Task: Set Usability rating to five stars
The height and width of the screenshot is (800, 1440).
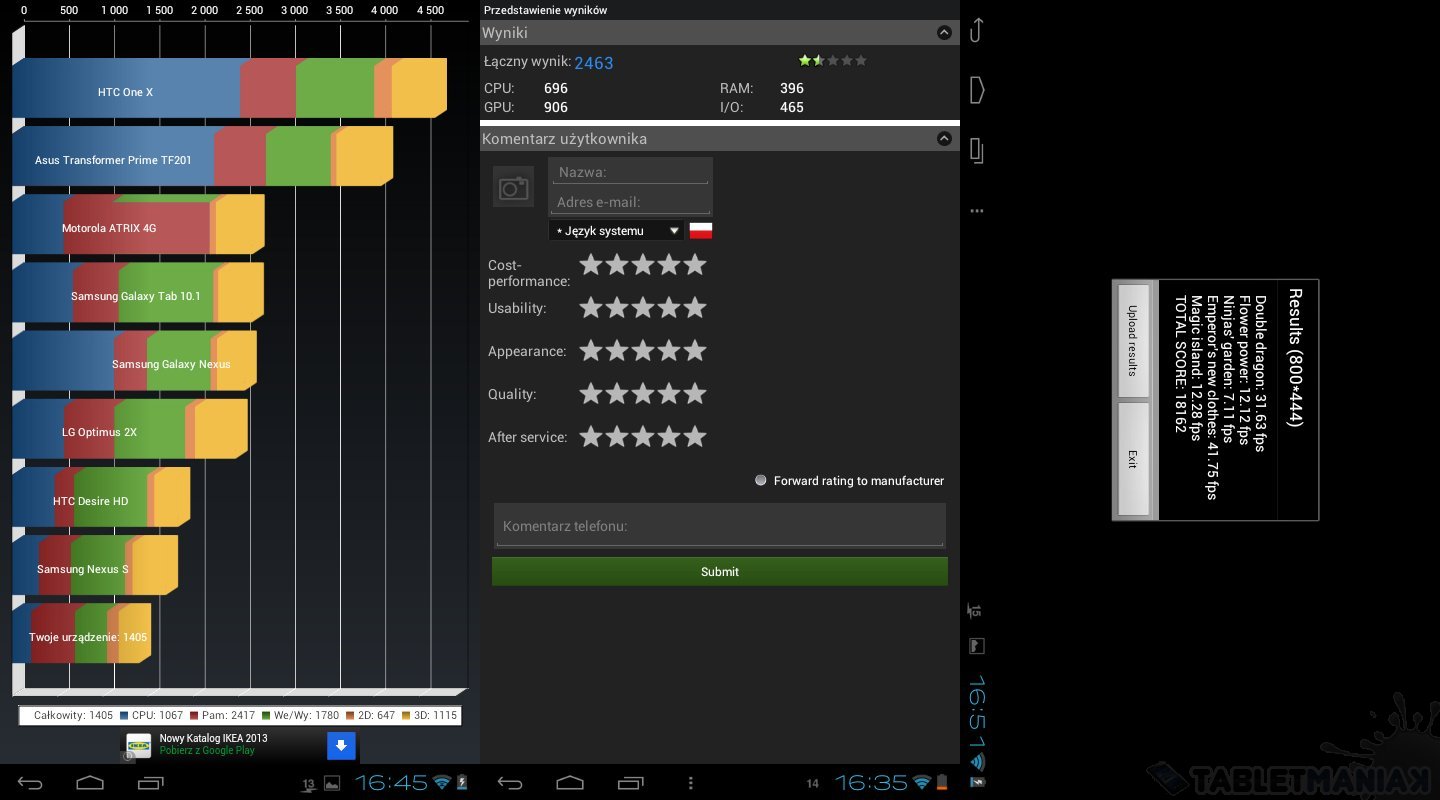Action: 695,308
